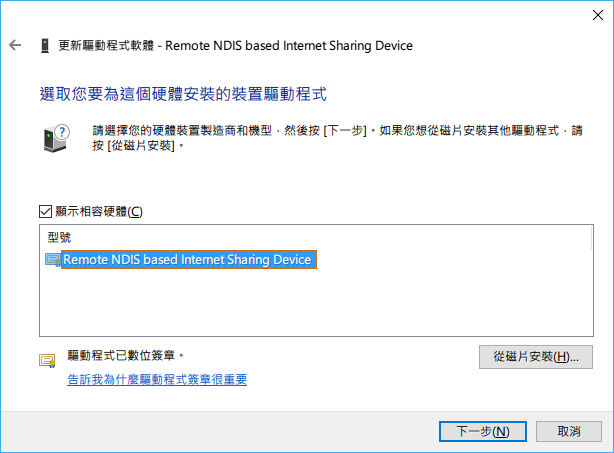Click the device icon beside 更新驅動程式軟體 title

pyautogui.click(x=45, y=45)
